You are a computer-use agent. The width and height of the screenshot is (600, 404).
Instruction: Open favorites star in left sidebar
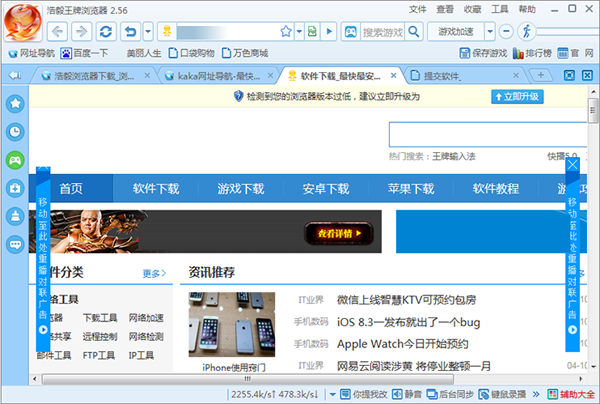pyautogui.click(x=15, y=104)
